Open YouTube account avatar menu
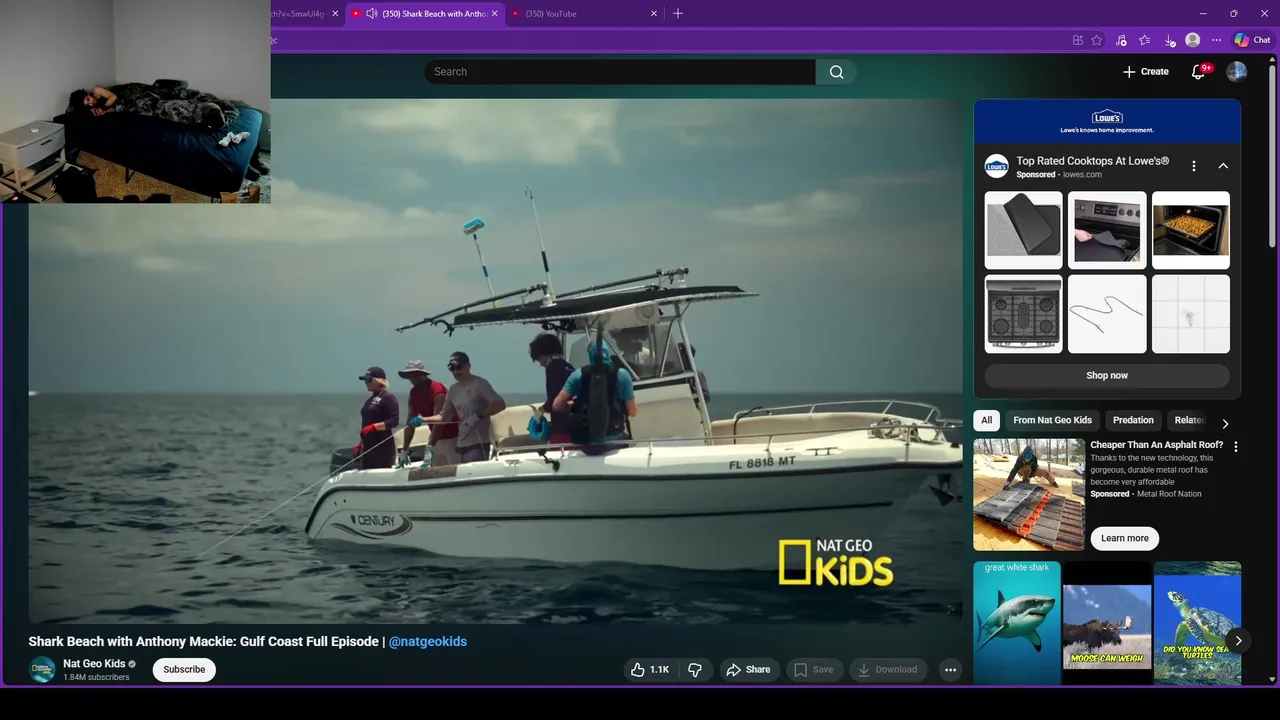 coord(1236,71)
